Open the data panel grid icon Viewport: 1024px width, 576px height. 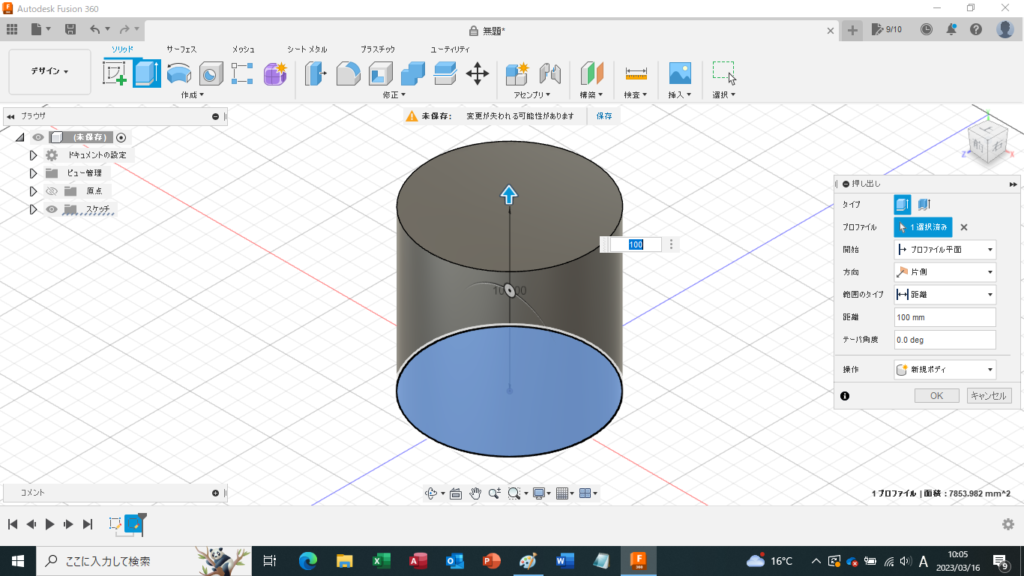(x=12, y=29)
